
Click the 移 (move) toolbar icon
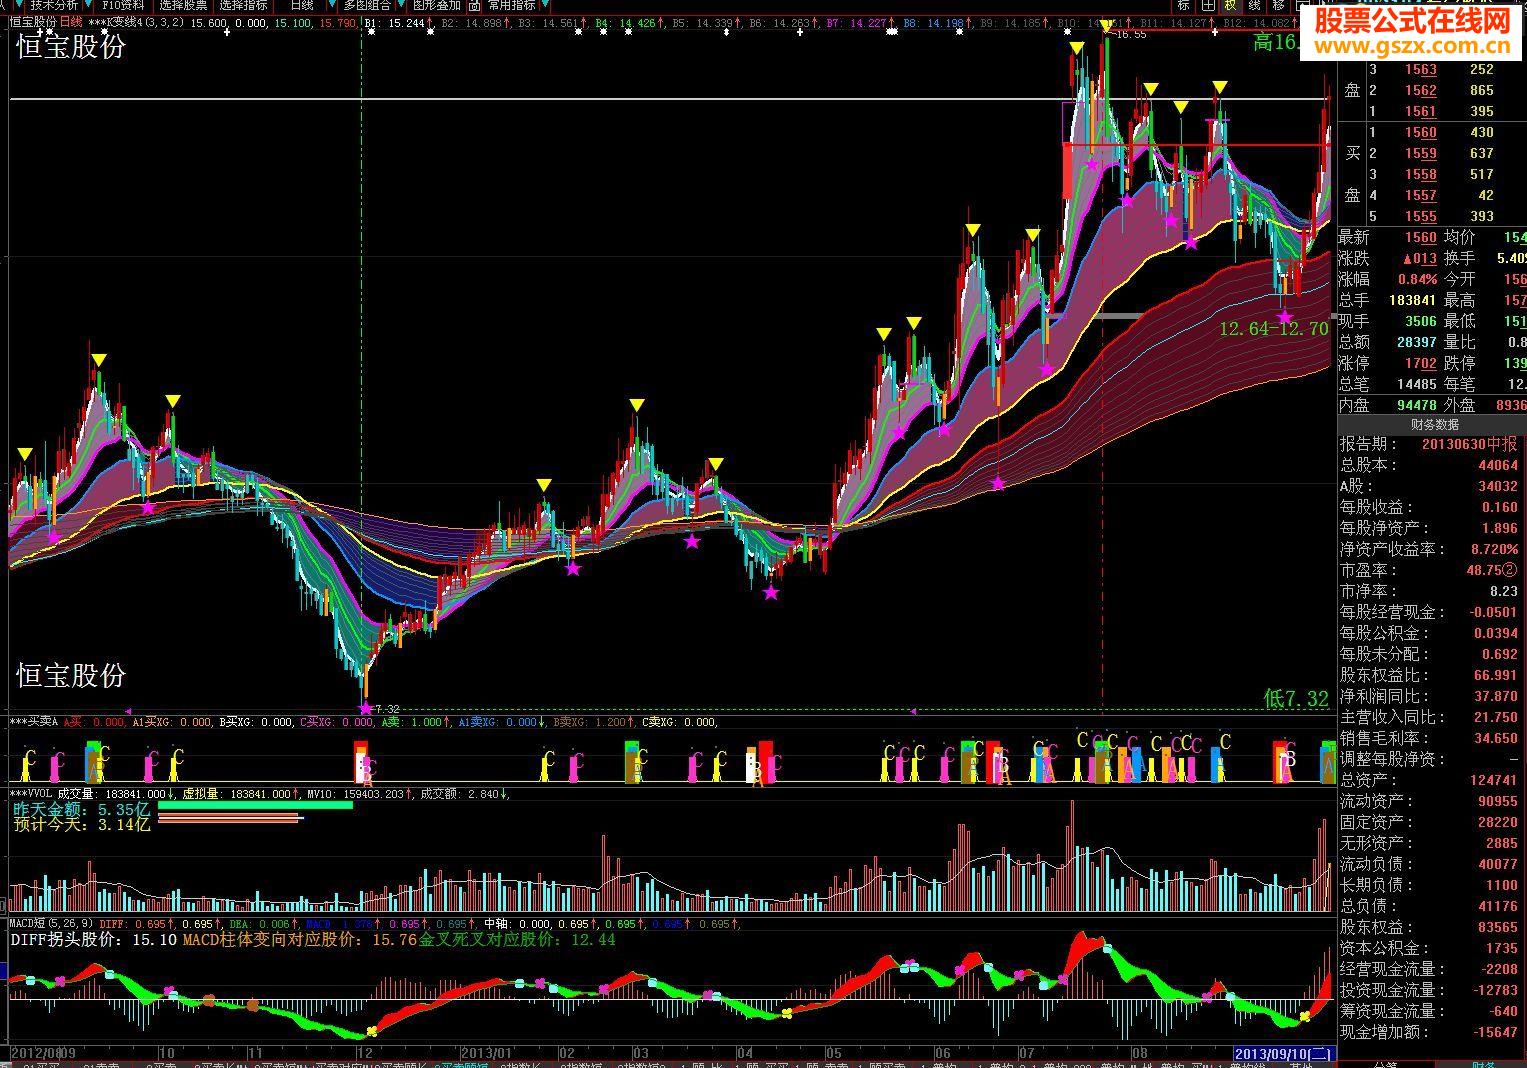tap(1278, 5)
